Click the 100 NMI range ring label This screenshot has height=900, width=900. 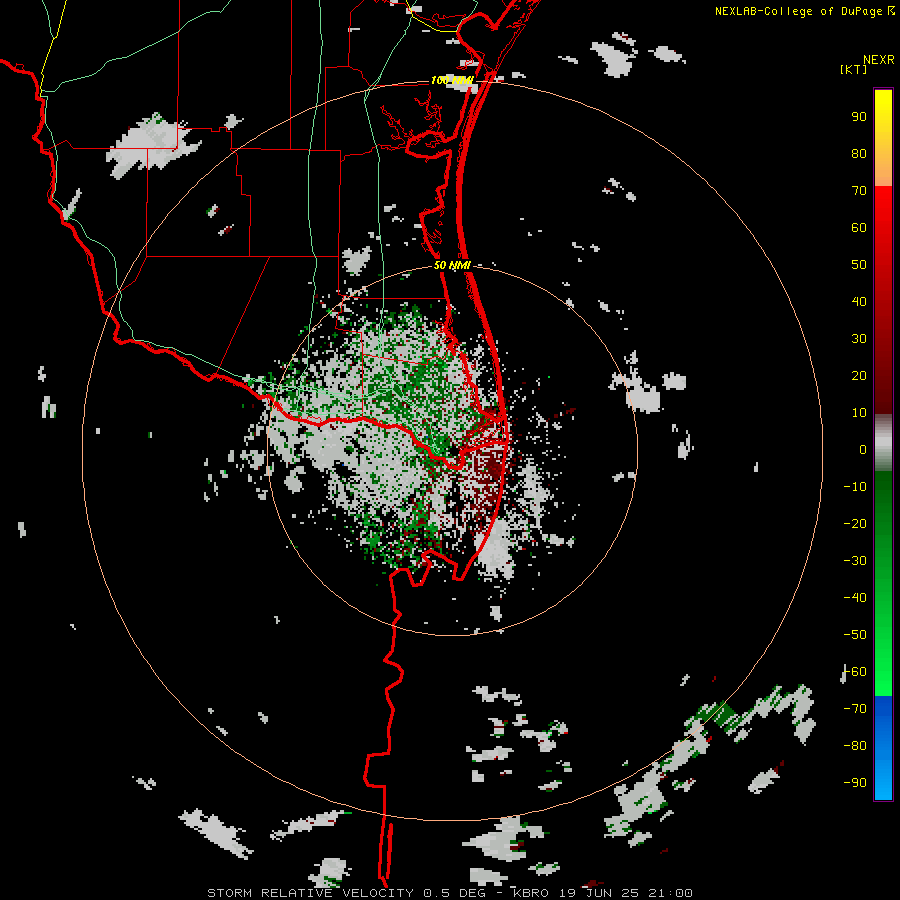tap(452, 80)
